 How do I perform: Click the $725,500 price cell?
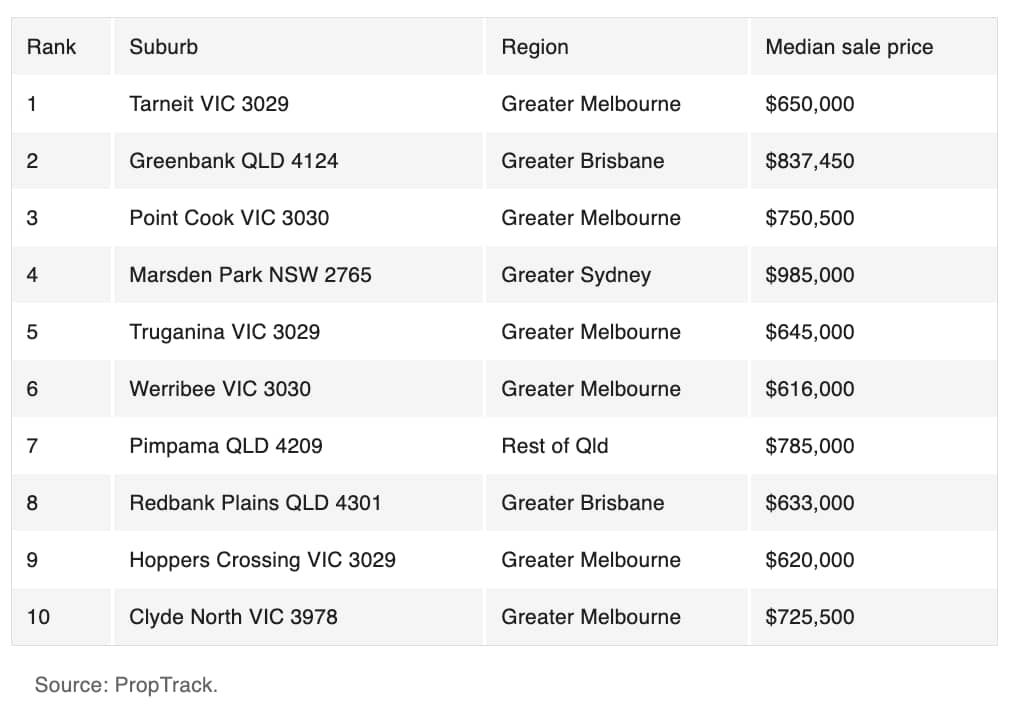pos(874,616)
